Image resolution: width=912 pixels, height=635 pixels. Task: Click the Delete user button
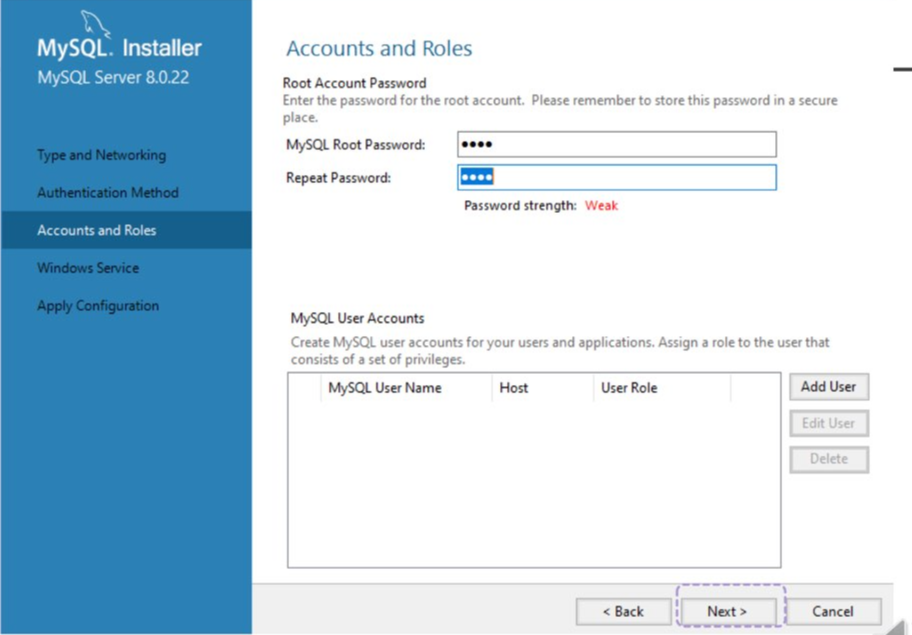click(x=829, y=459)
